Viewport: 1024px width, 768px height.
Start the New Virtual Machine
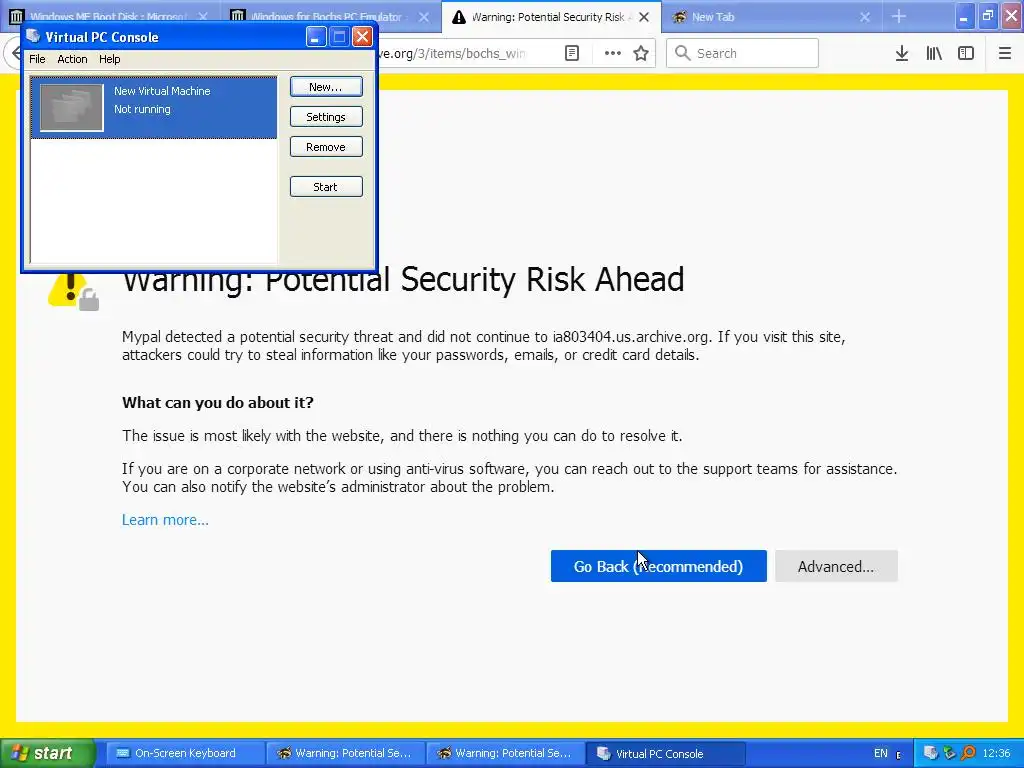(326, 187)
